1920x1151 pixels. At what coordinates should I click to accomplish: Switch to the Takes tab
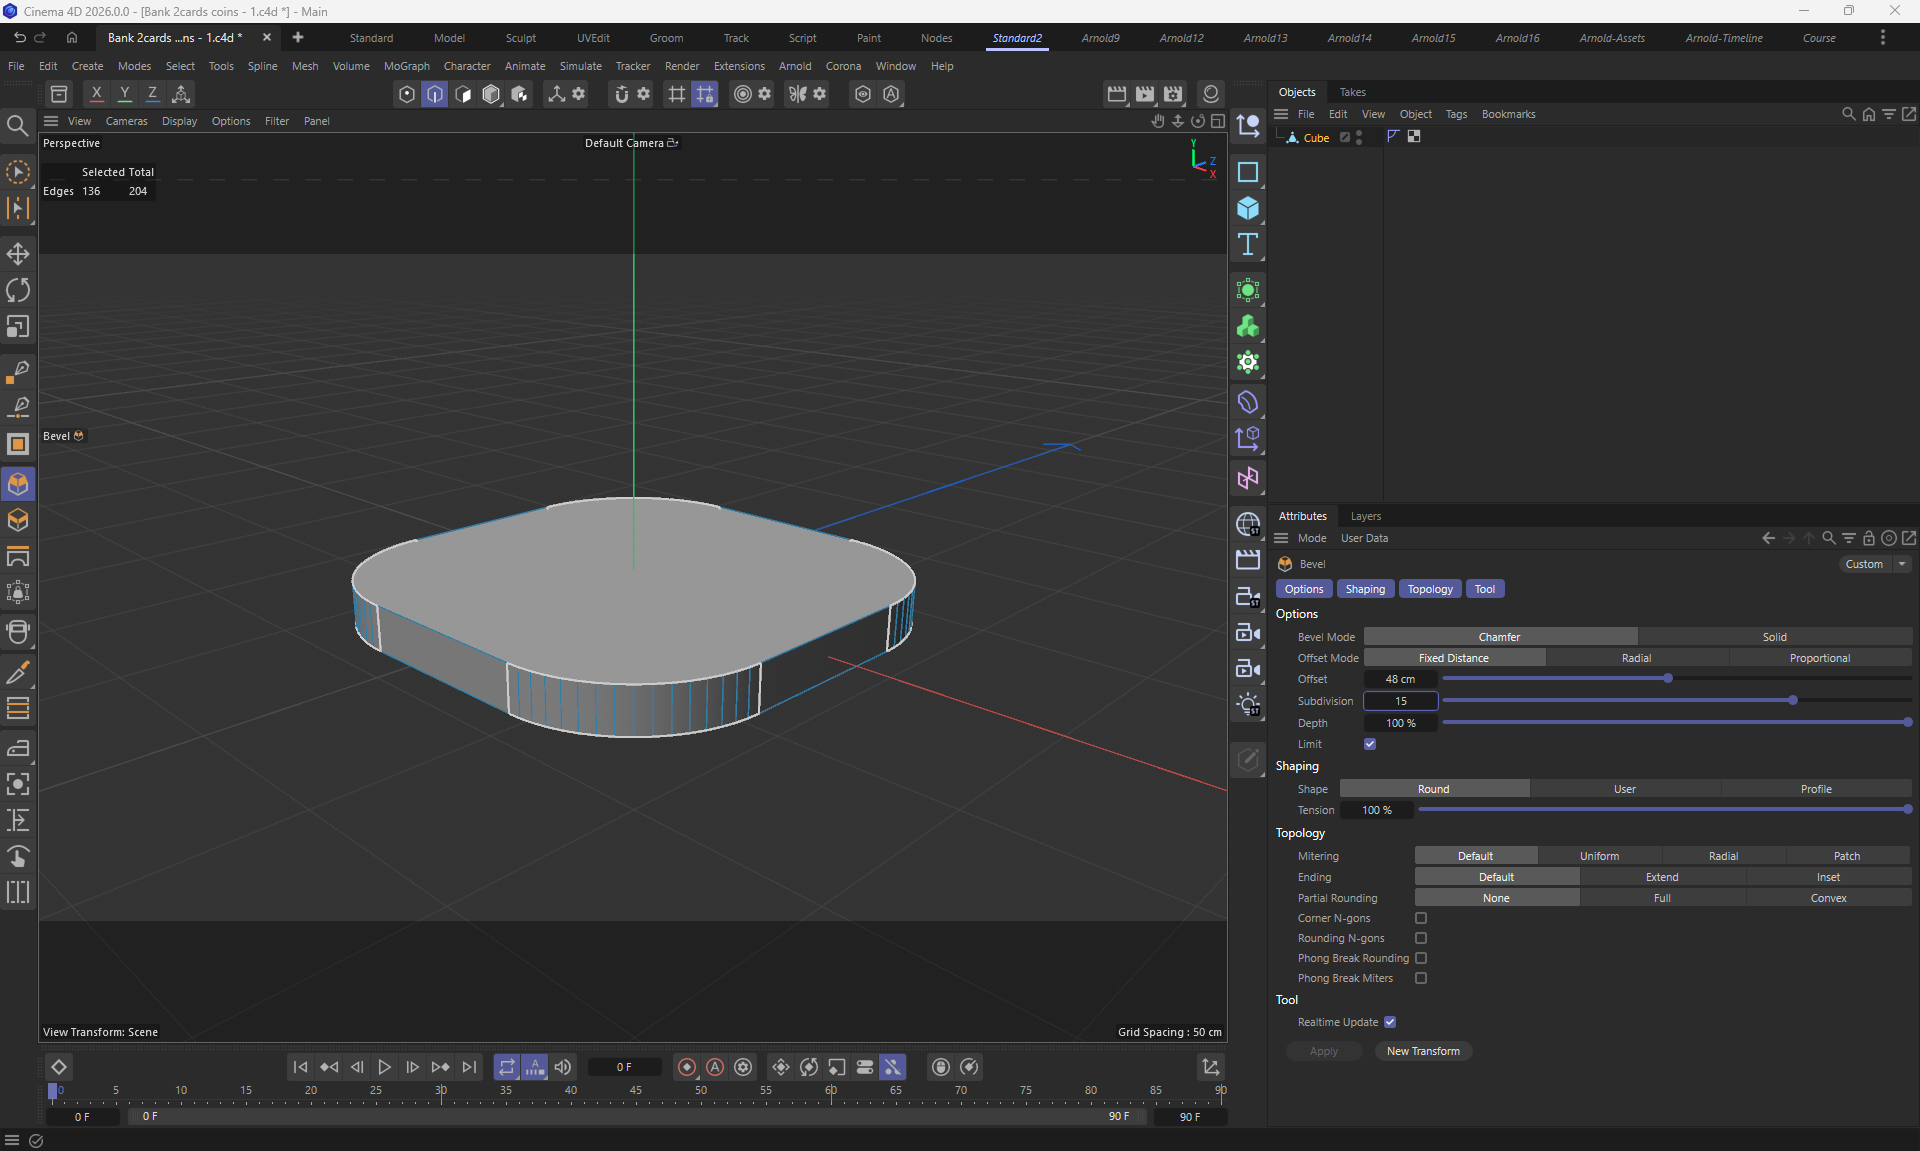[x=1352, y=92]
